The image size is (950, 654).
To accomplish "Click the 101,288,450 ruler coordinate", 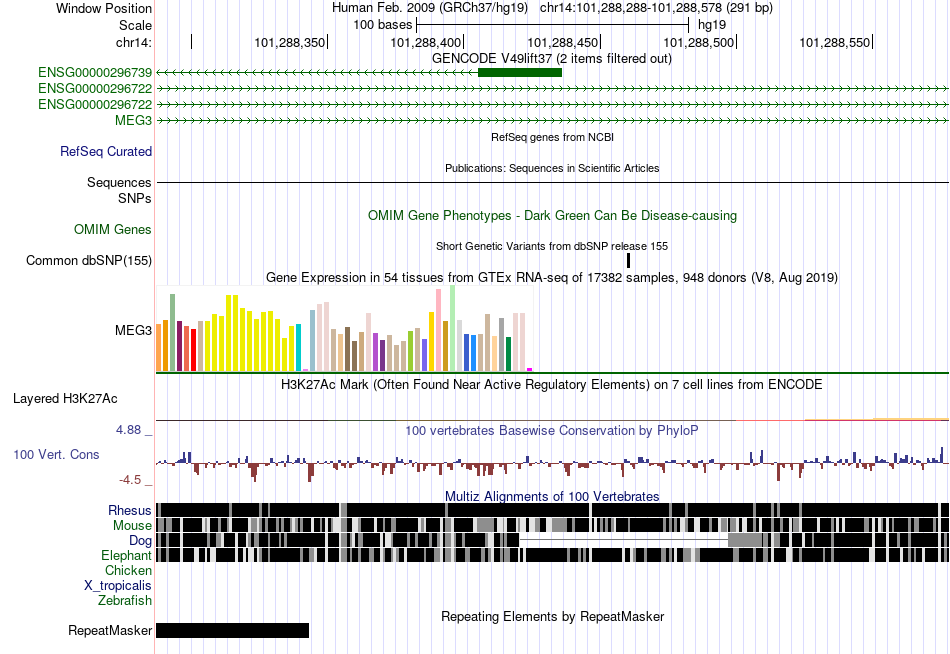I will [x=562, y=42].
